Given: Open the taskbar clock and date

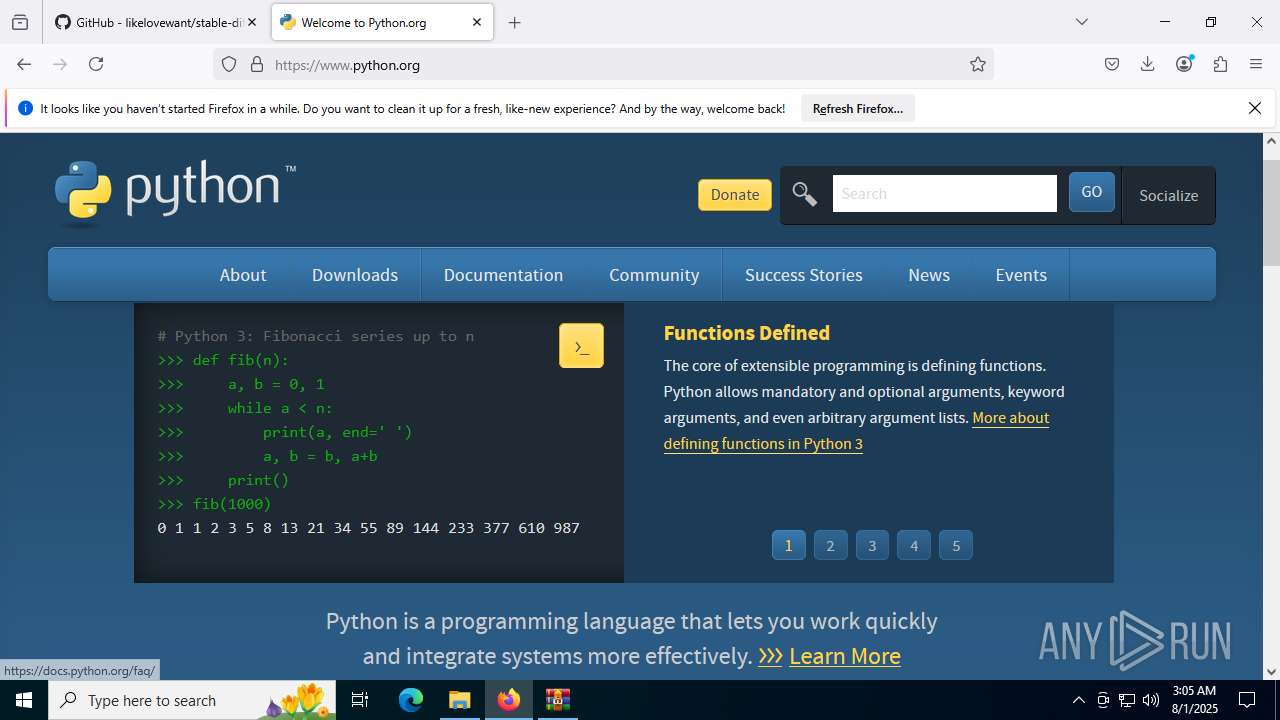Looking at the screenshot, I should click(1194, 700).
